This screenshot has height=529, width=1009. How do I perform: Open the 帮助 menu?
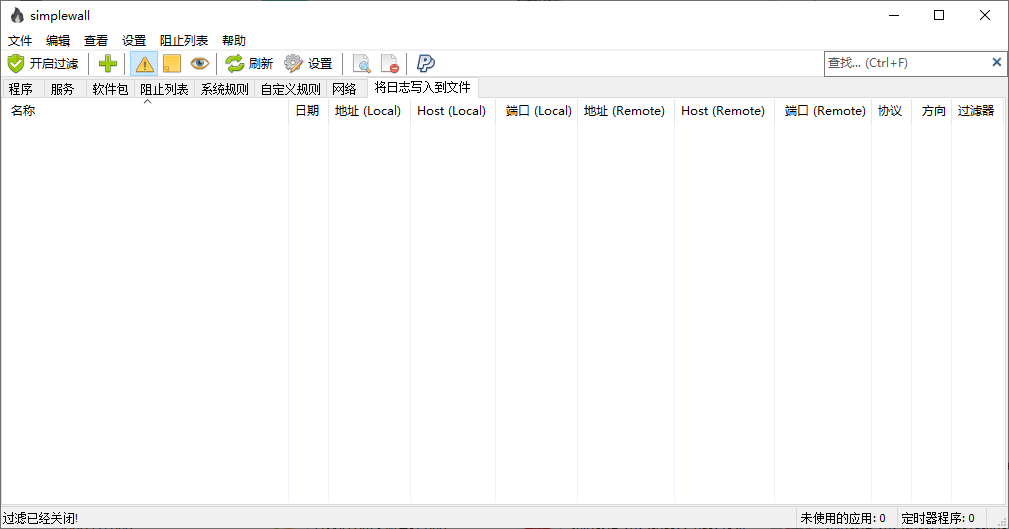click(x=233, y=41)
